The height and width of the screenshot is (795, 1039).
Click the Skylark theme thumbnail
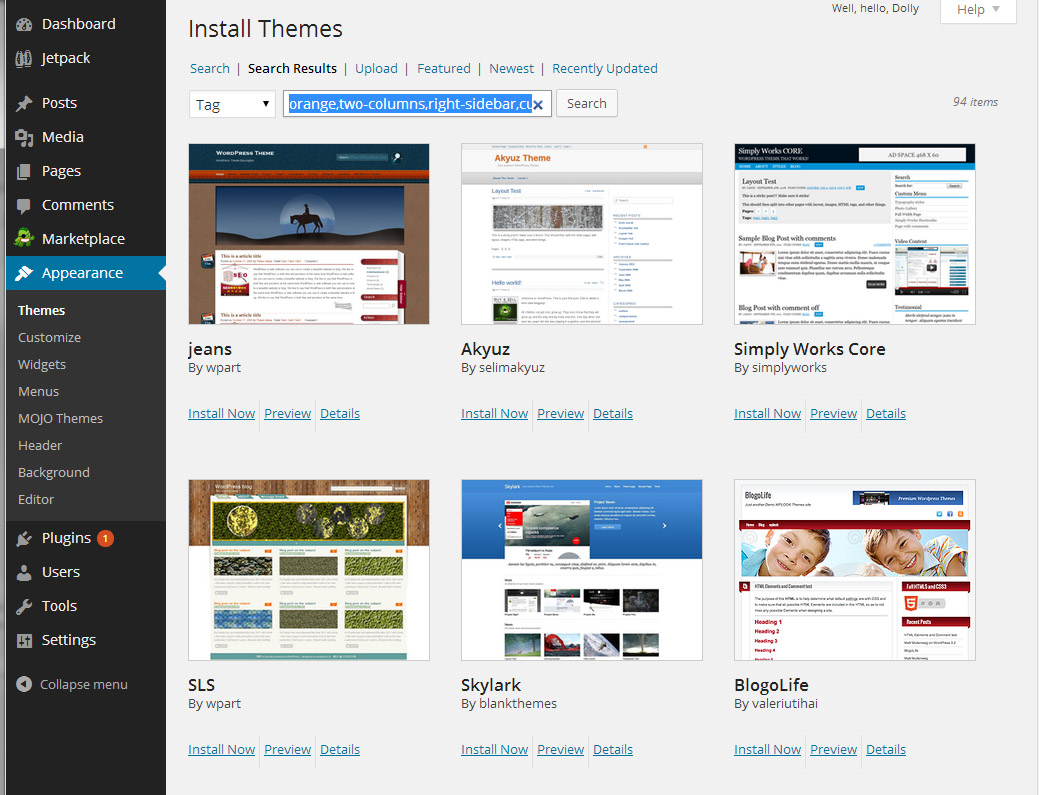pyautogui.click(x=581, y=570)
